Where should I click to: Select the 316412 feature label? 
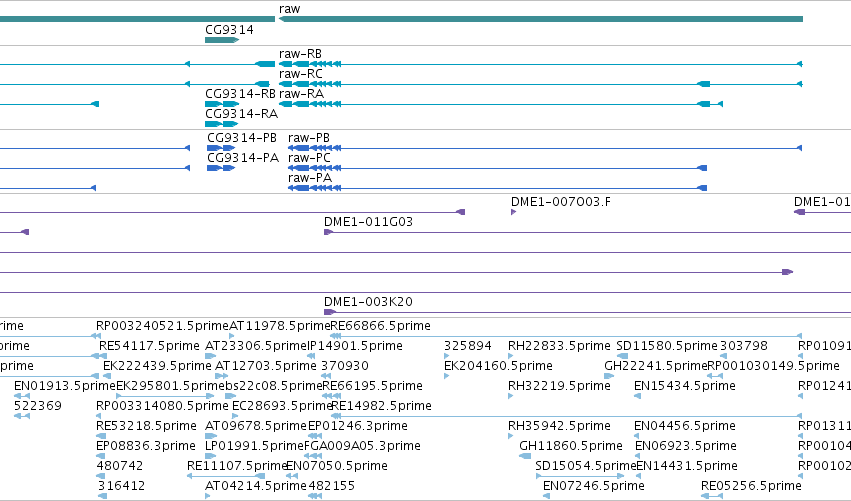[x=122, y=486]
